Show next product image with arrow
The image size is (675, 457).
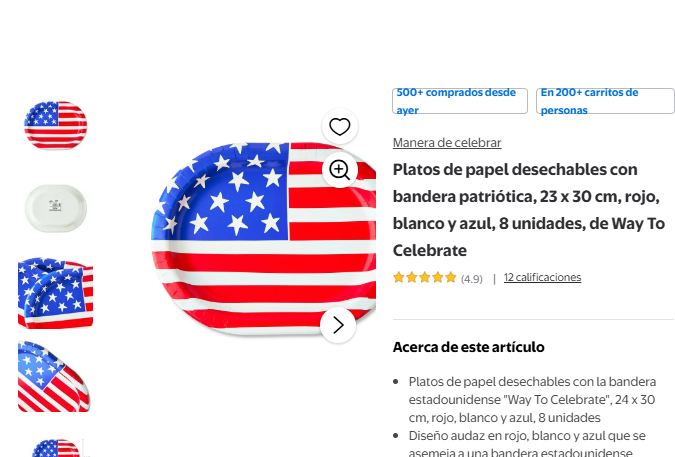[338, 325]
